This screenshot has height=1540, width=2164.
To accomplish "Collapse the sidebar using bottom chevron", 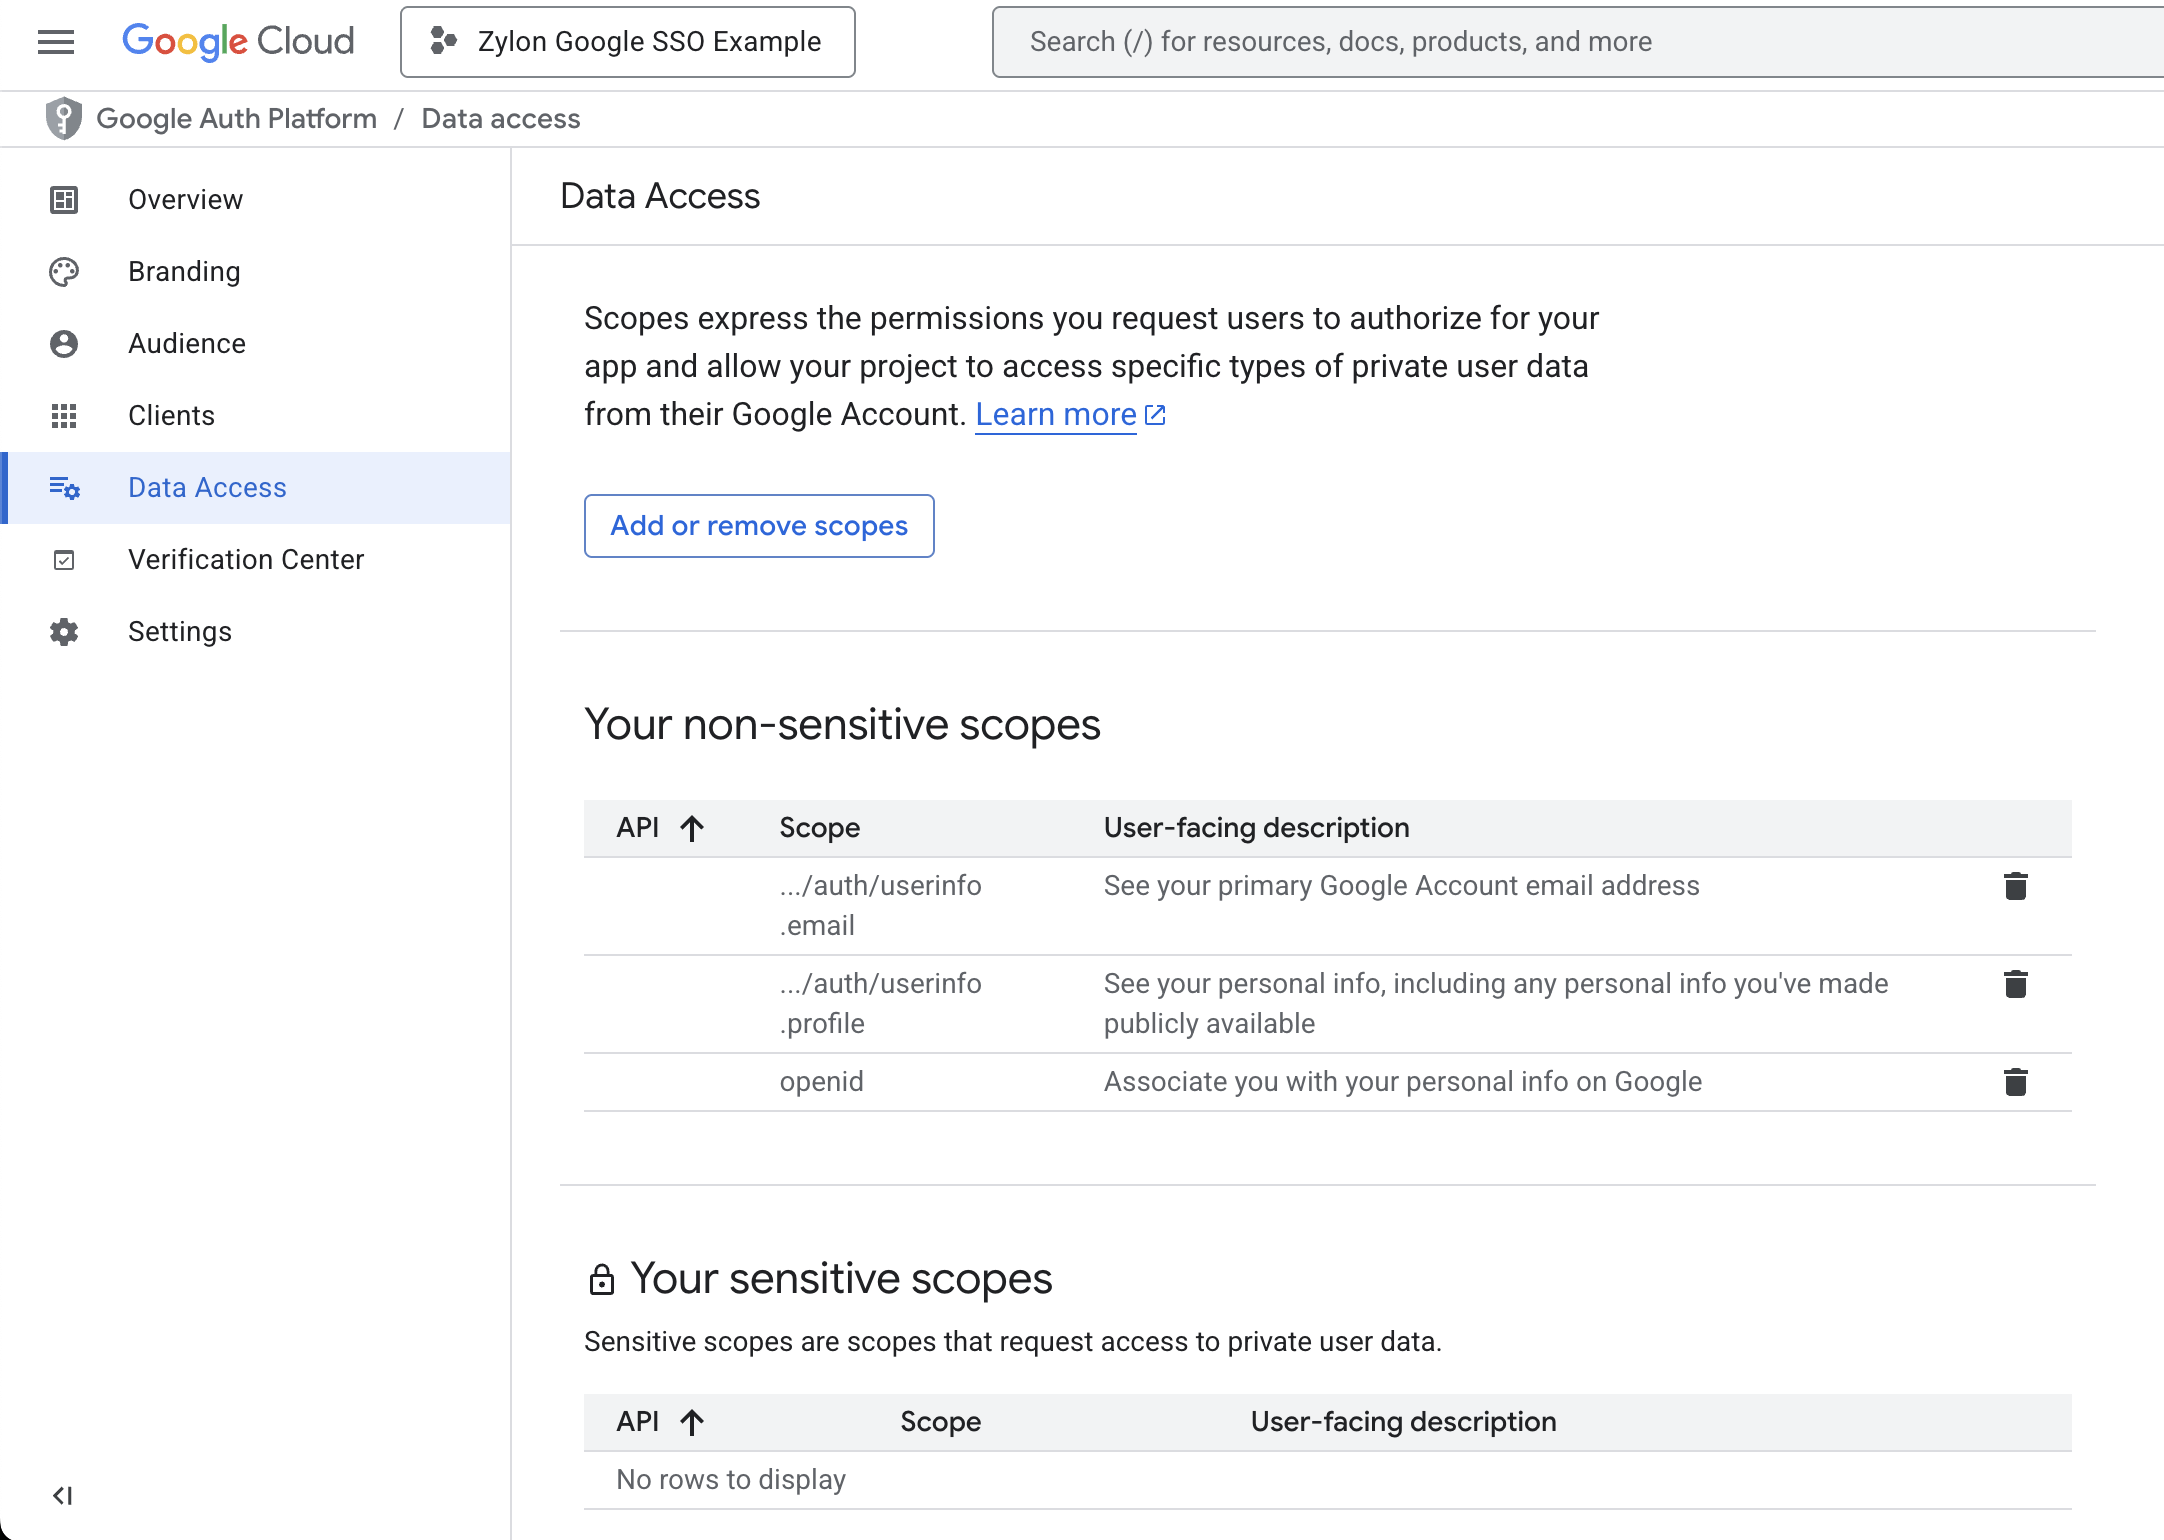I will [x=65, y=1495].
